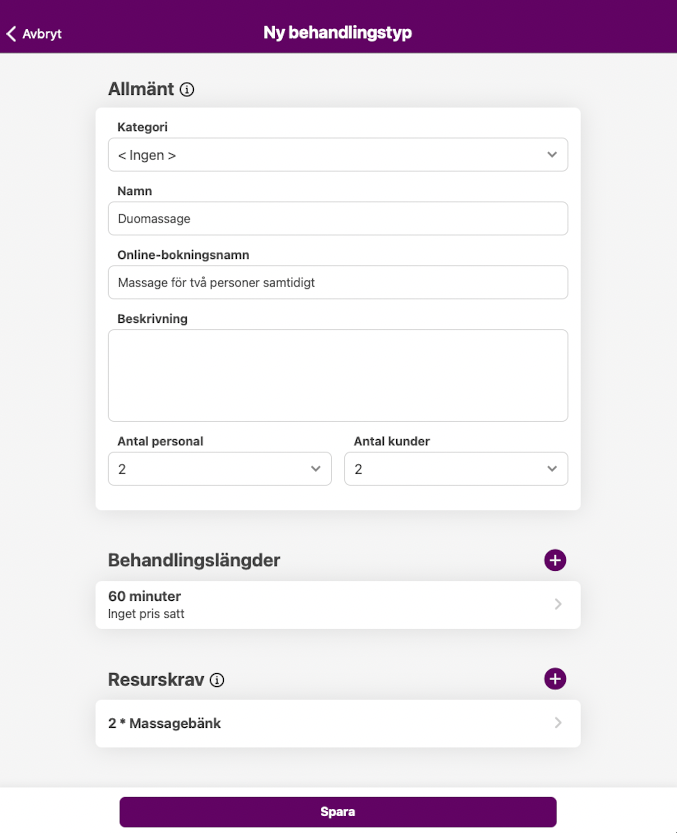The width and height of the screenshot is (677, 833).
Task: Open the Kategori dropdown
Action: 338,155
